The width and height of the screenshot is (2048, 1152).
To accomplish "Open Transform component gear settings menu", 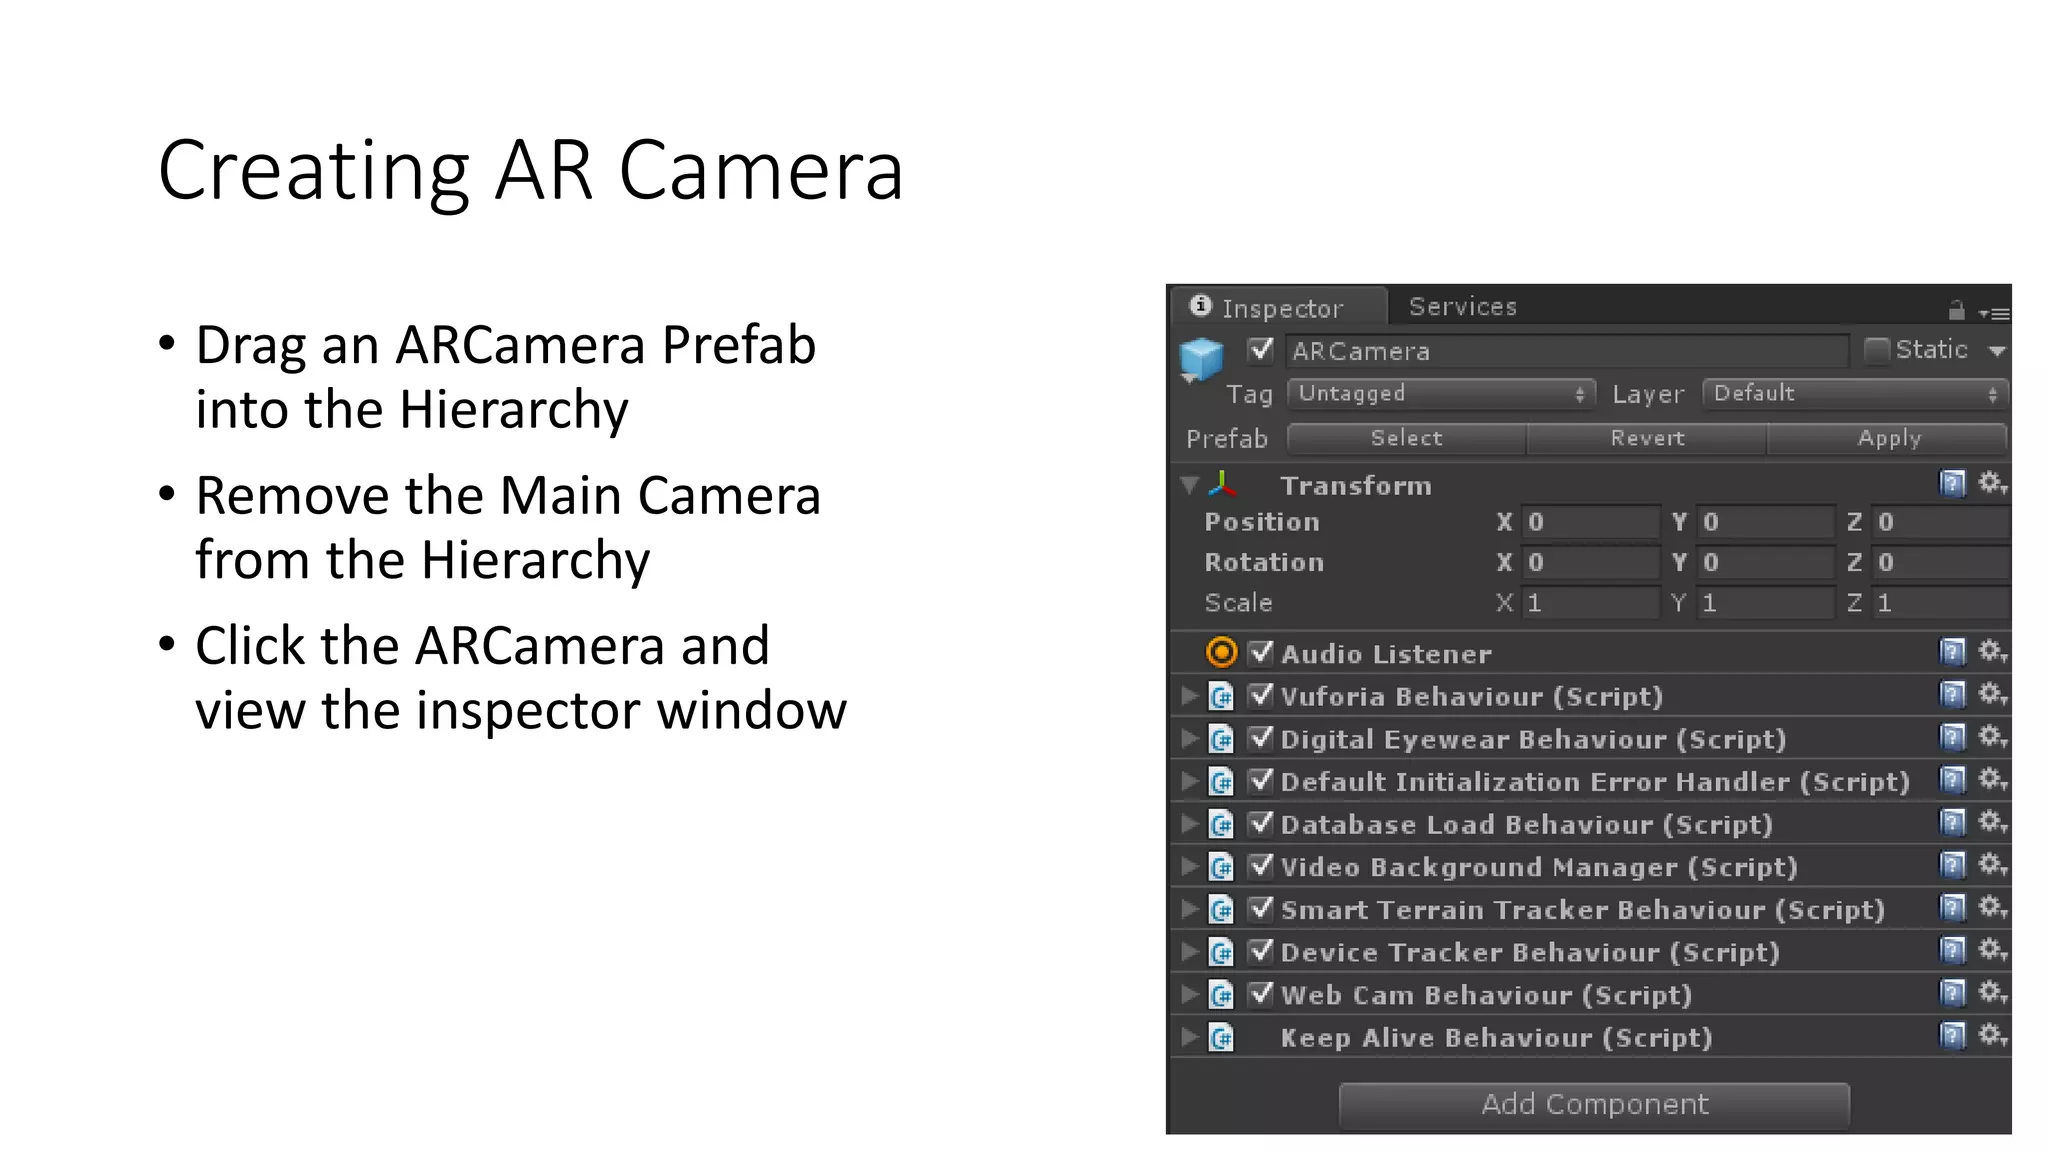I will 1992,484.
